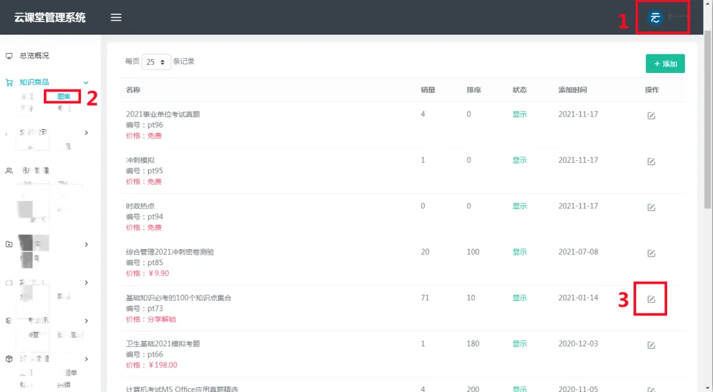Expand the sidebar group beside the folder icon

tap(86, 244)
